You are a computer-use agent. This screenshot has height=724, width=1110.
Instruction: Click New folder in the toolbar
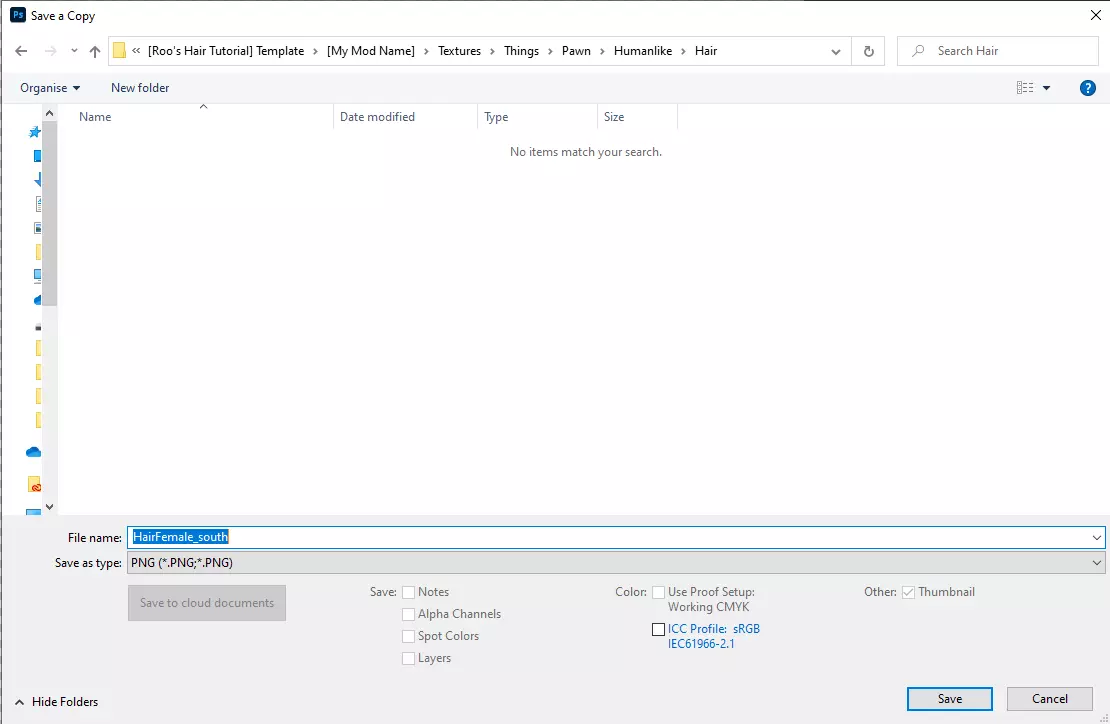140,88
